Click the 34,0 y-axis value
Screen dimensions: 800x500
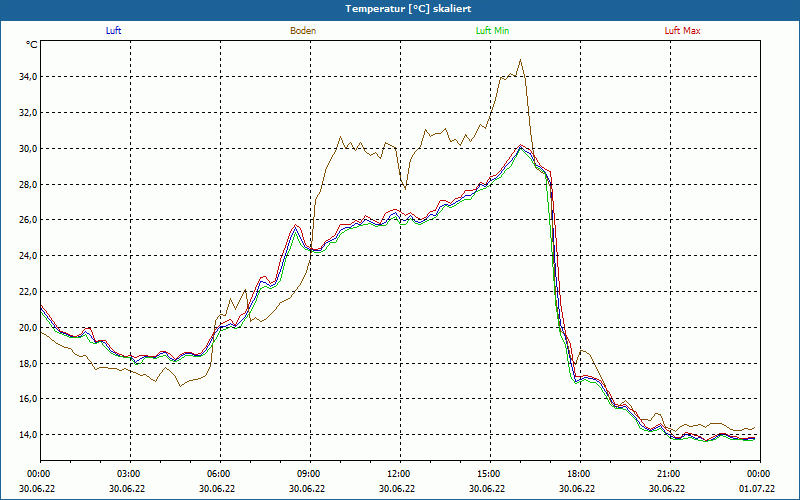(x=28, y=77)
